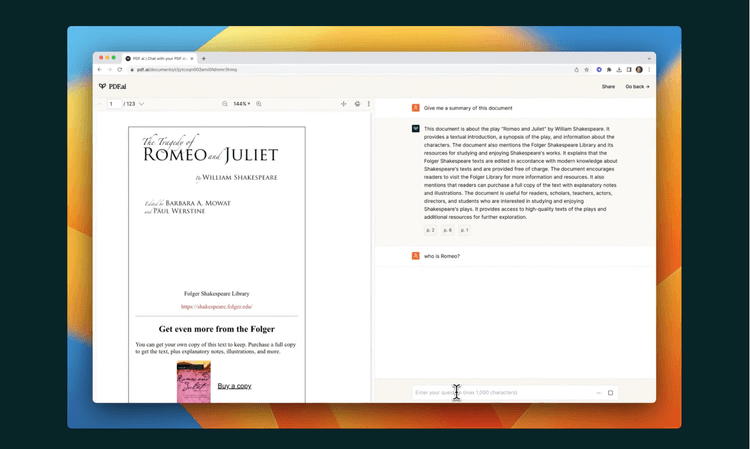Open the browser extensions puzzle icon
This screenshot has width=750, height=449.
(x=609, y=69)
